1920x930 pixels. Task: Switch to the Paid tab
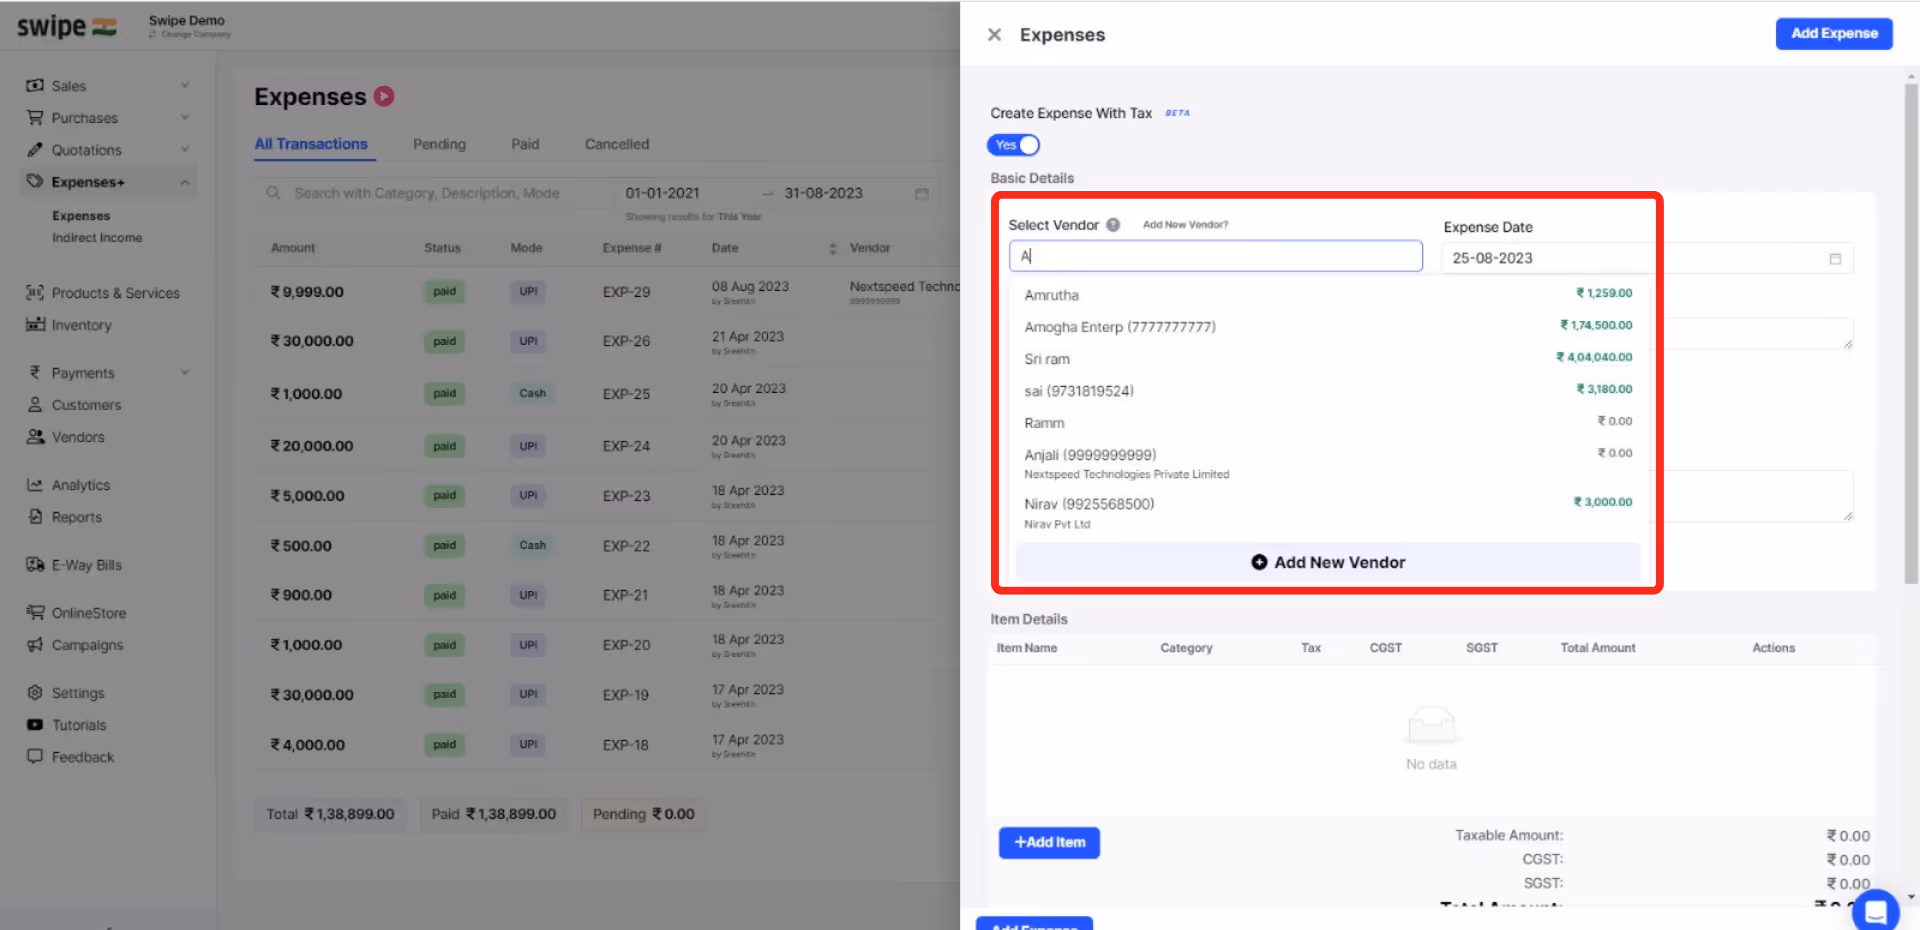525,144
